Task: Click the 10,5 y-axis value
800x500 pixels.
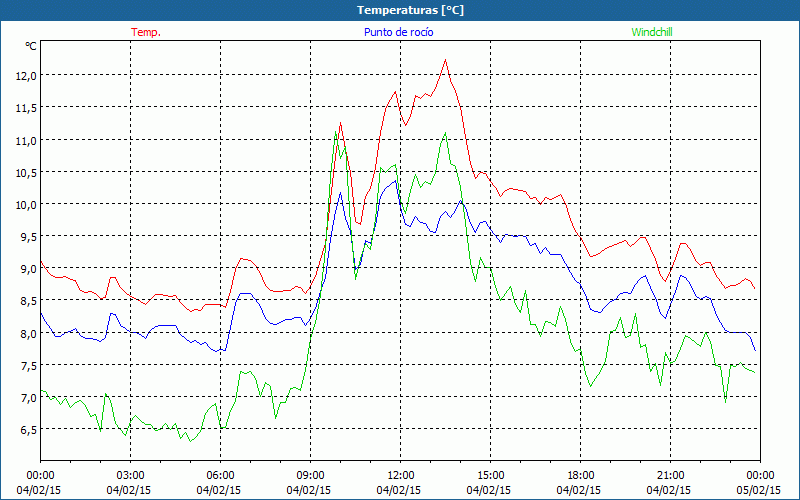Action: 27,172
